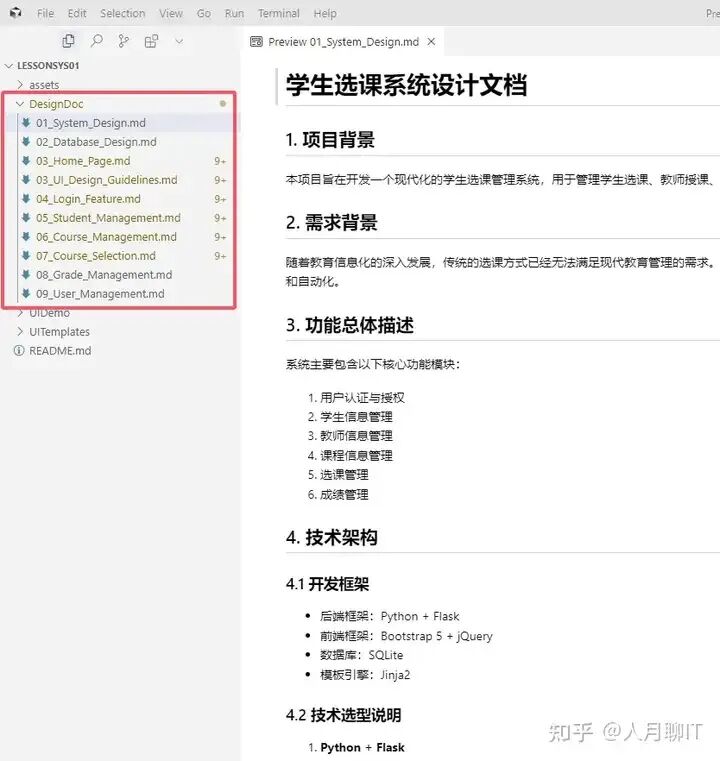The height and width of the screenshot is (761, 720).
Task: Click markdown icon beside 09_User_Management.md
Action: tap(26, 293)
